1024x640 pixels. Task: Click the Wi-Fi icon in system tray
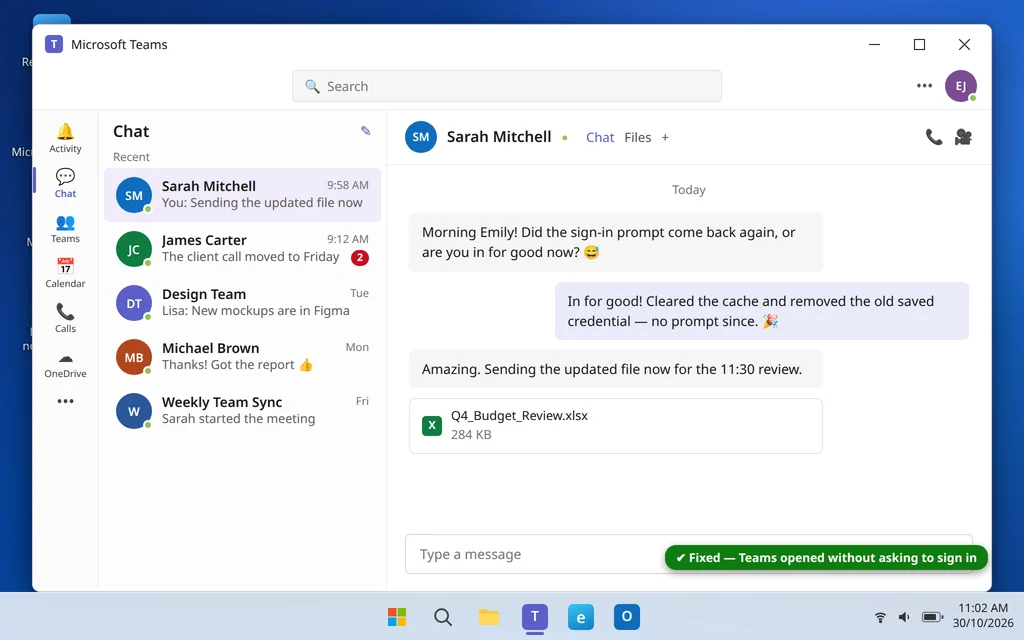(880, 617)
